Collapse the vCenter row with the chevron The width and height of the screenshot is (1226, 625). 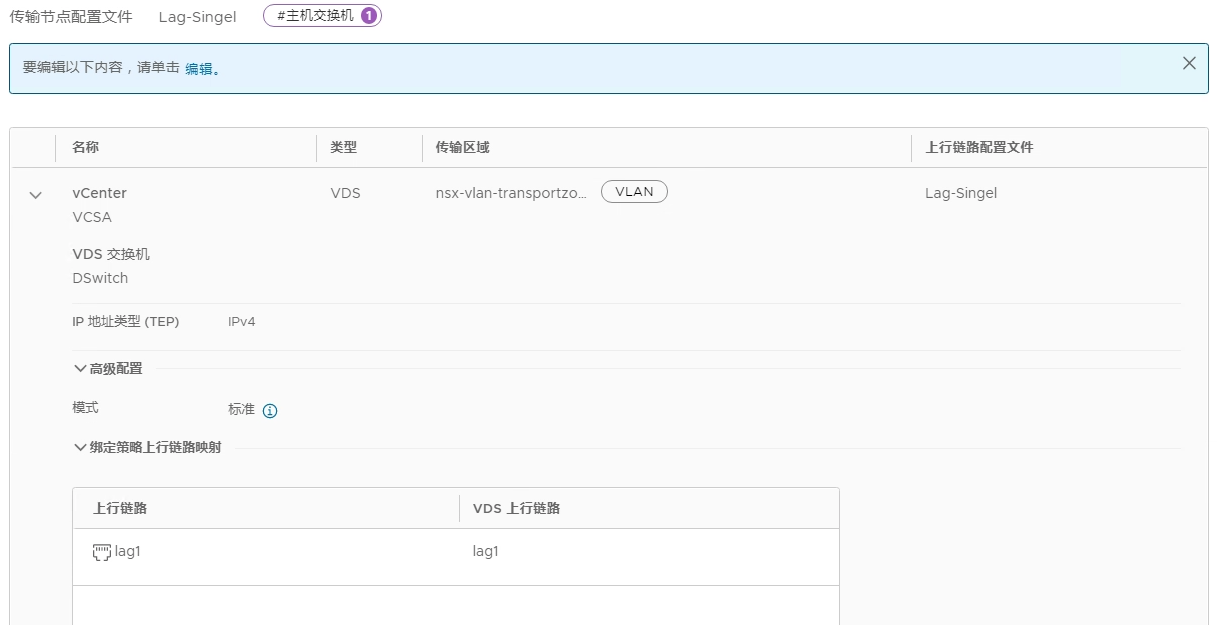(36, 195)
